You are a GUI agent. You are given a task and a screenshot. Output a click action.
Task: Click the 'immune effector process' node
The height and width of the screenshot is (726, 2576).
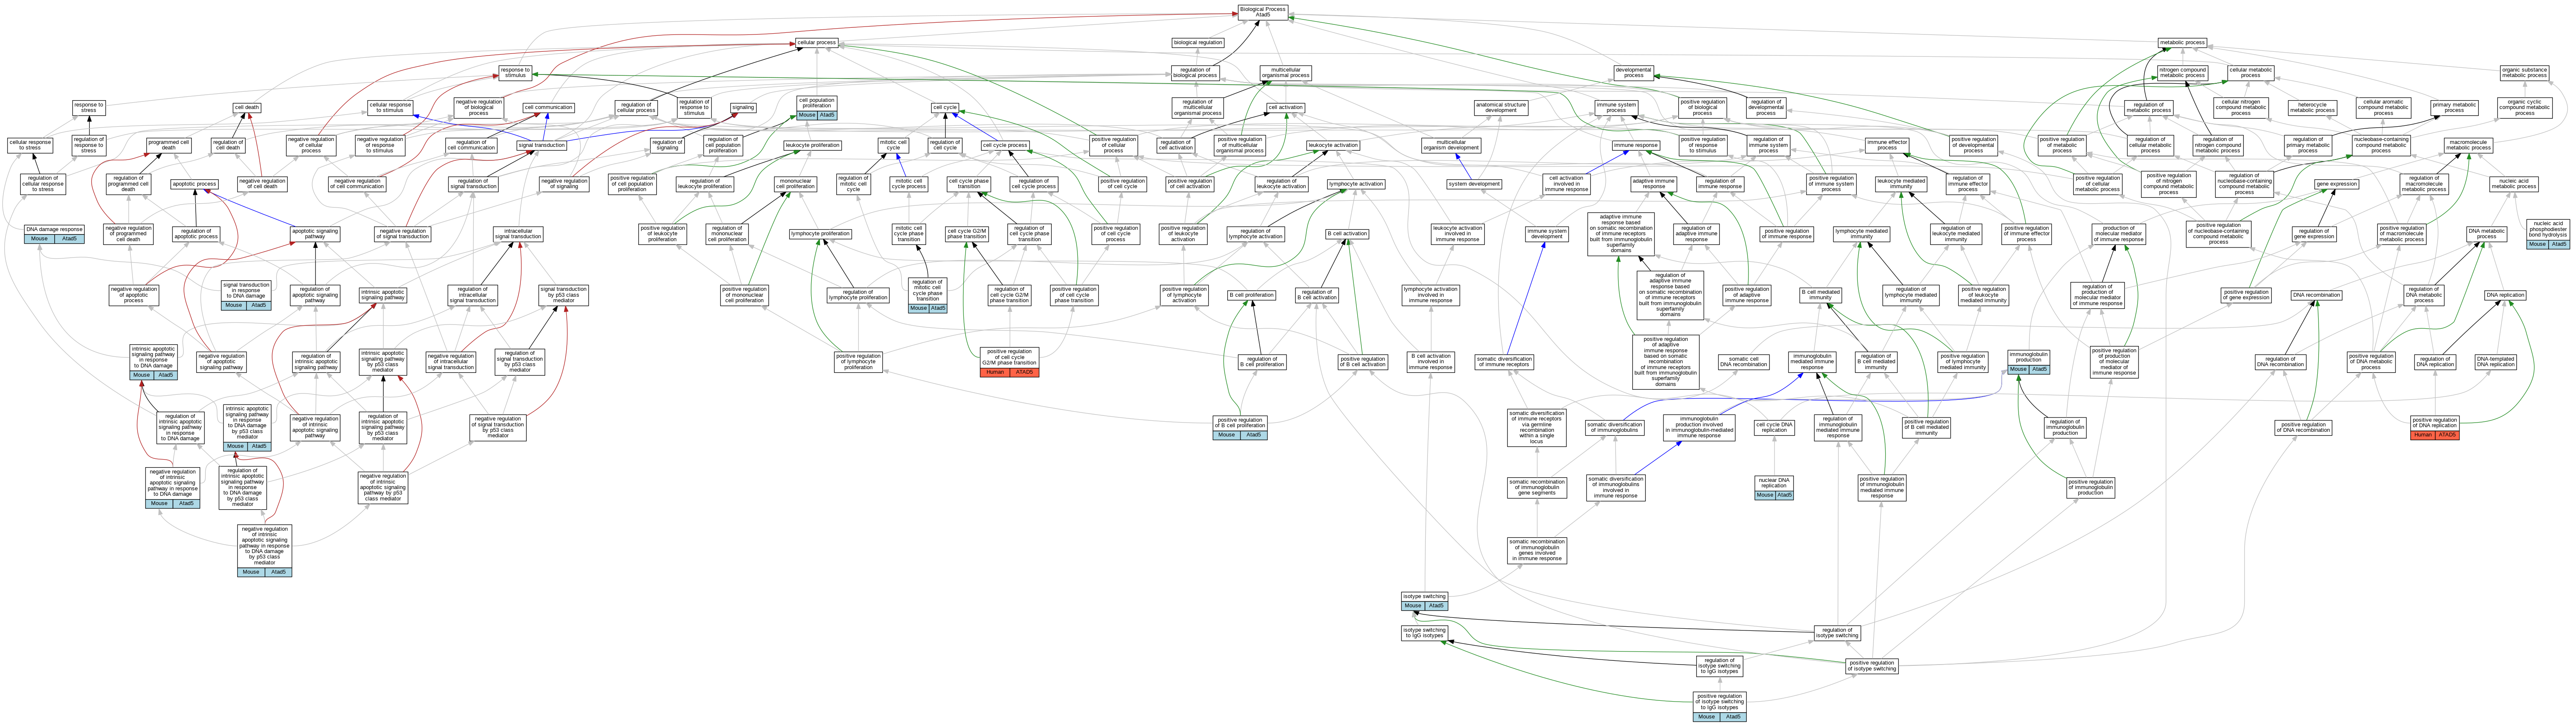coord(1886,145)
